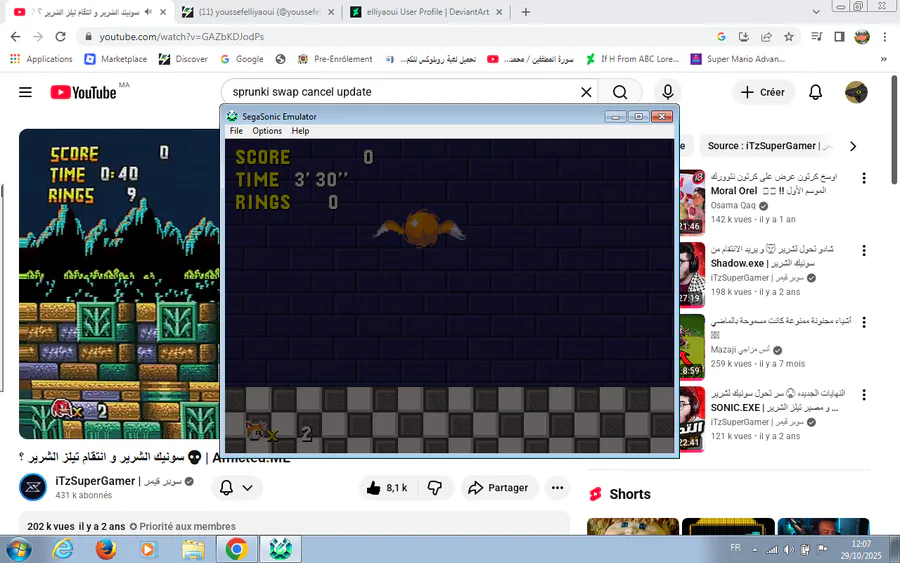The width and height of the screenshot is (900, 563).
Task: Open the Marketplace bookmark
Action: (x=115, y=59)
